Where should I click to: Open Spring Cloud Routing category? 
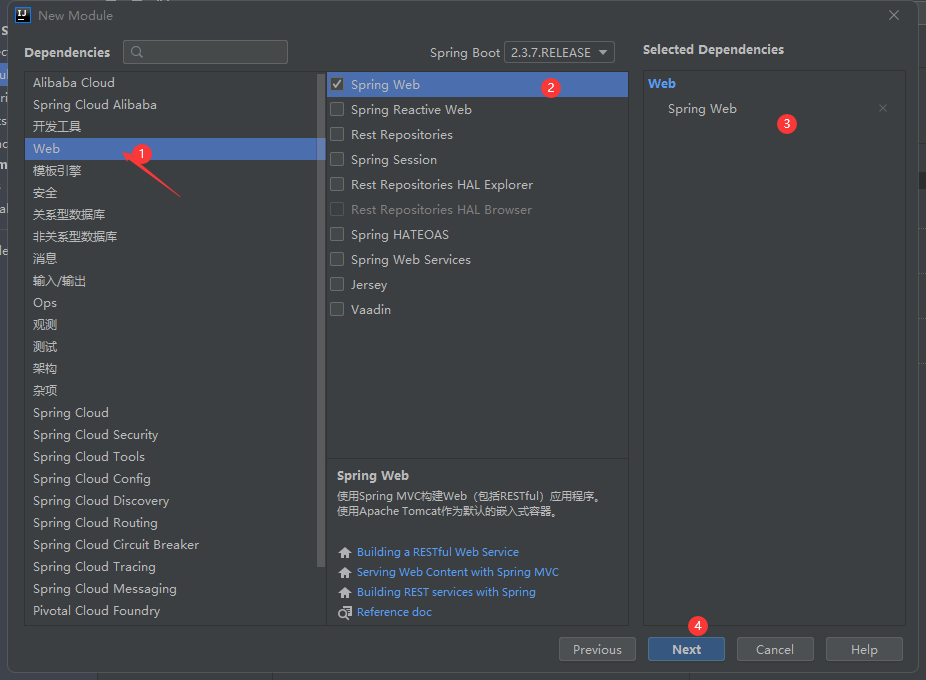click(171, 523)
